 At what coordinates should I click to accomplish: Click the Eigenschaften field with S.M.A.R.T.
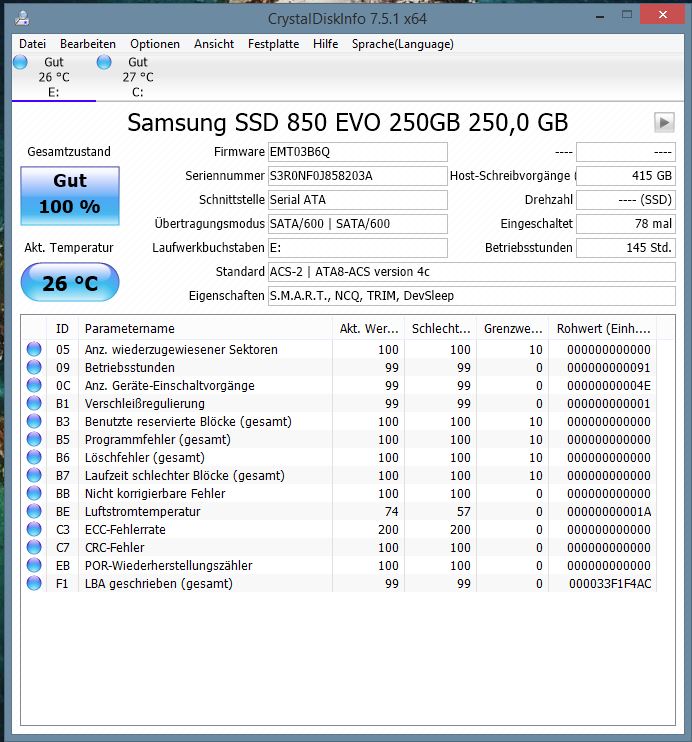pyautogui.click(x=471, y=296)
